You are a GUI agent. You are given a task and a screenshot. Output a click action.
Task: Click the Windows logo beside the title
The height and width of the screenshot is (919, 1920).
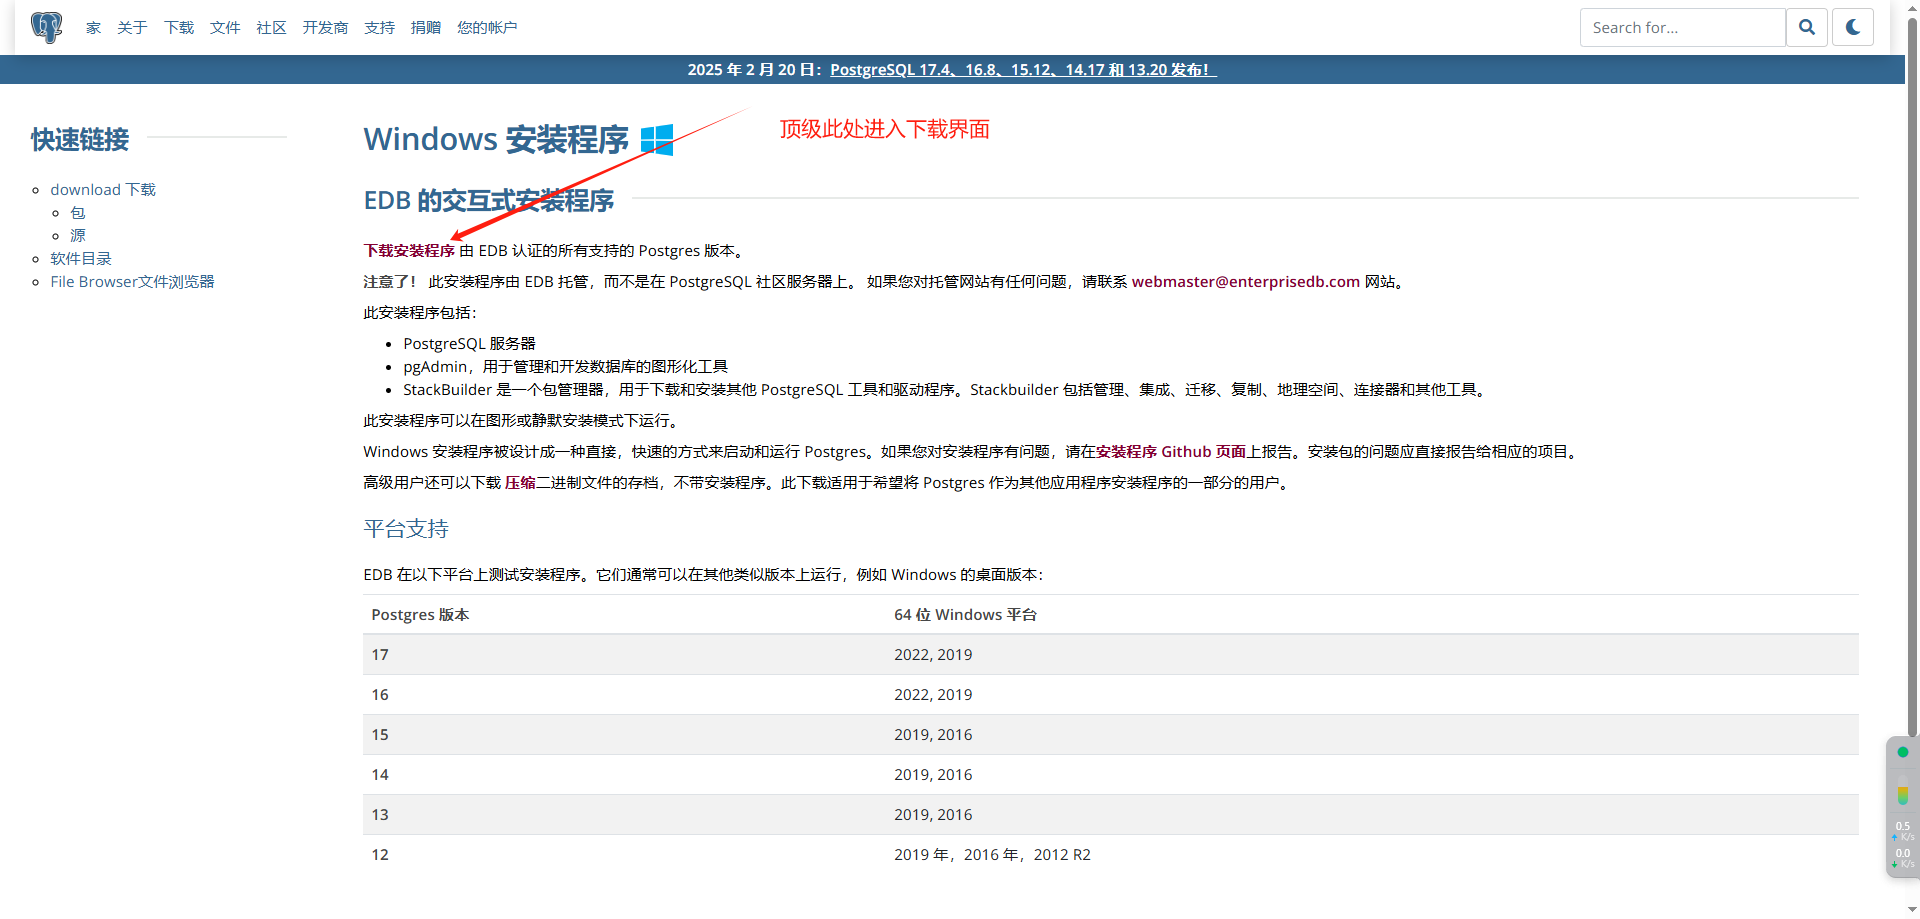[657, 139]
